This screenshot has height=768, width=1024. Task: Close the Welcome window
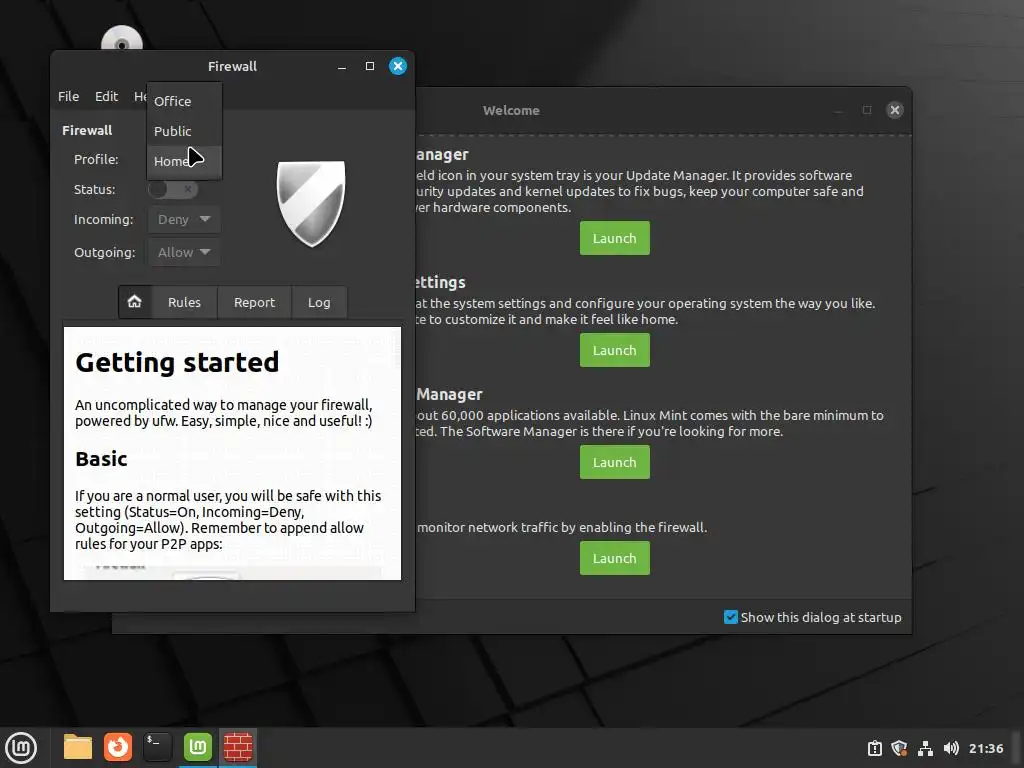pos(895,110)
